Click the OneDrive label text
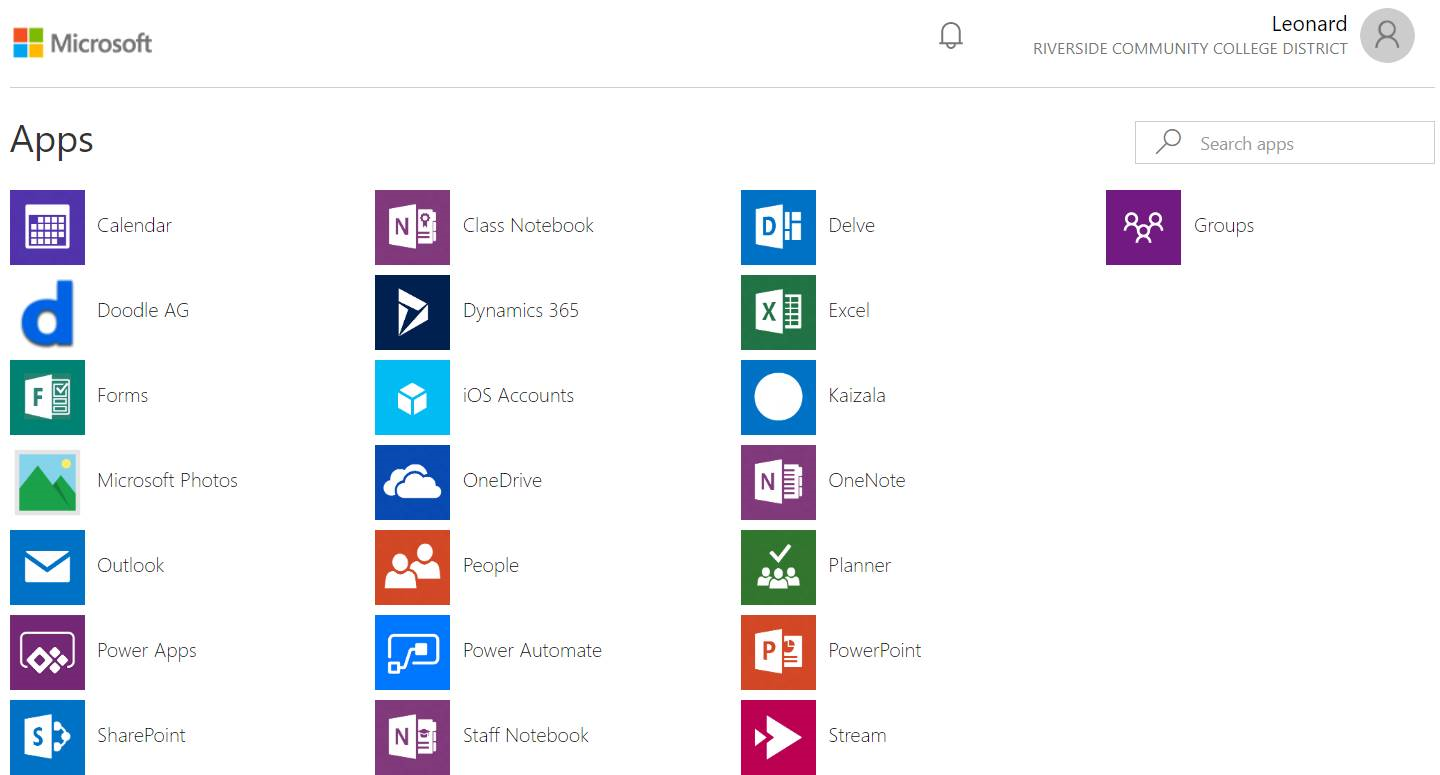The width and height of the screenshot is (1440, 775). (x=502, y=480)
